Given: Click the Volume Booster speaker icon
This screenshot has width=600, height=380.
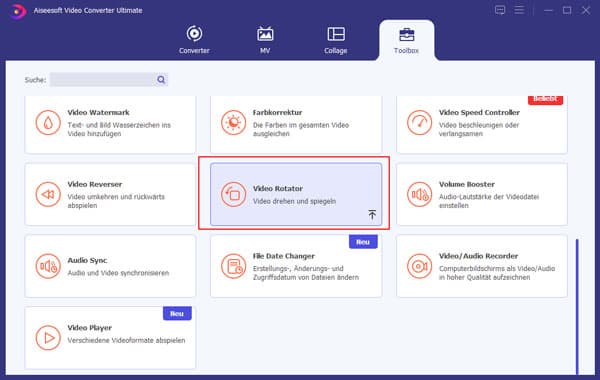Looking at the screenshot, I should pos(419,194).
